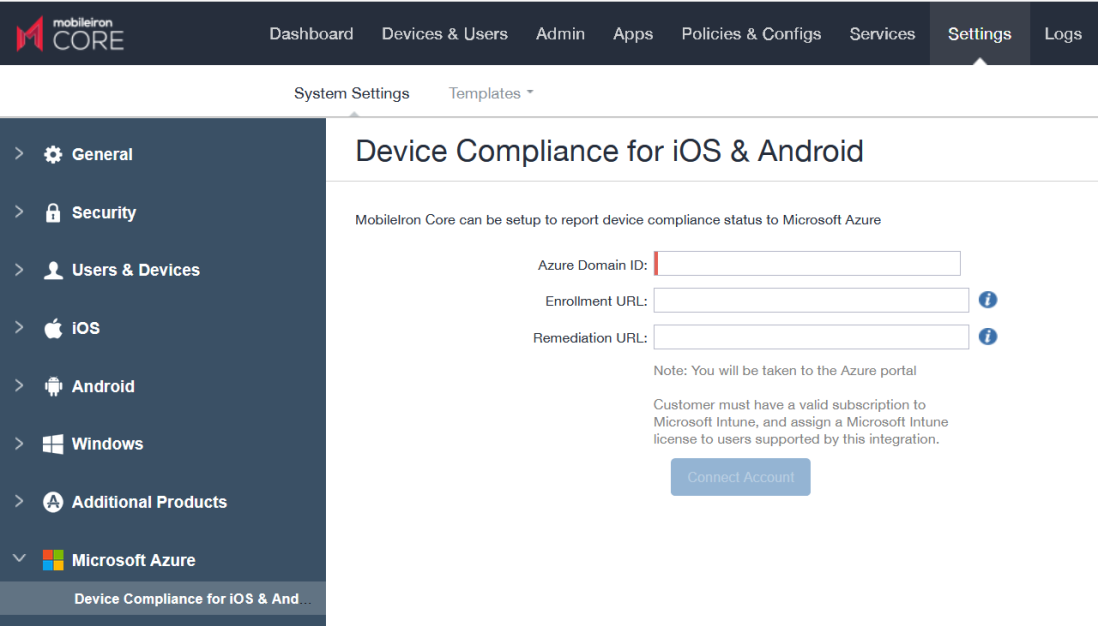Viewport: 1098px width, 626px height.
Task: Select the General sidebar label
Action: point(102,154)
